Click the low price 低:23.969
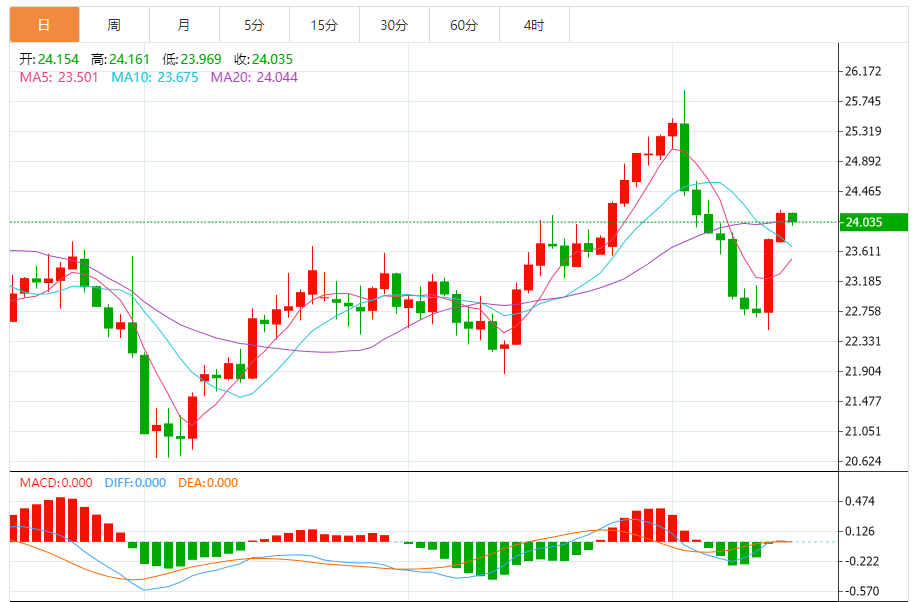Image resolution: width=914 pixels, height=602 pixels. 192,59
